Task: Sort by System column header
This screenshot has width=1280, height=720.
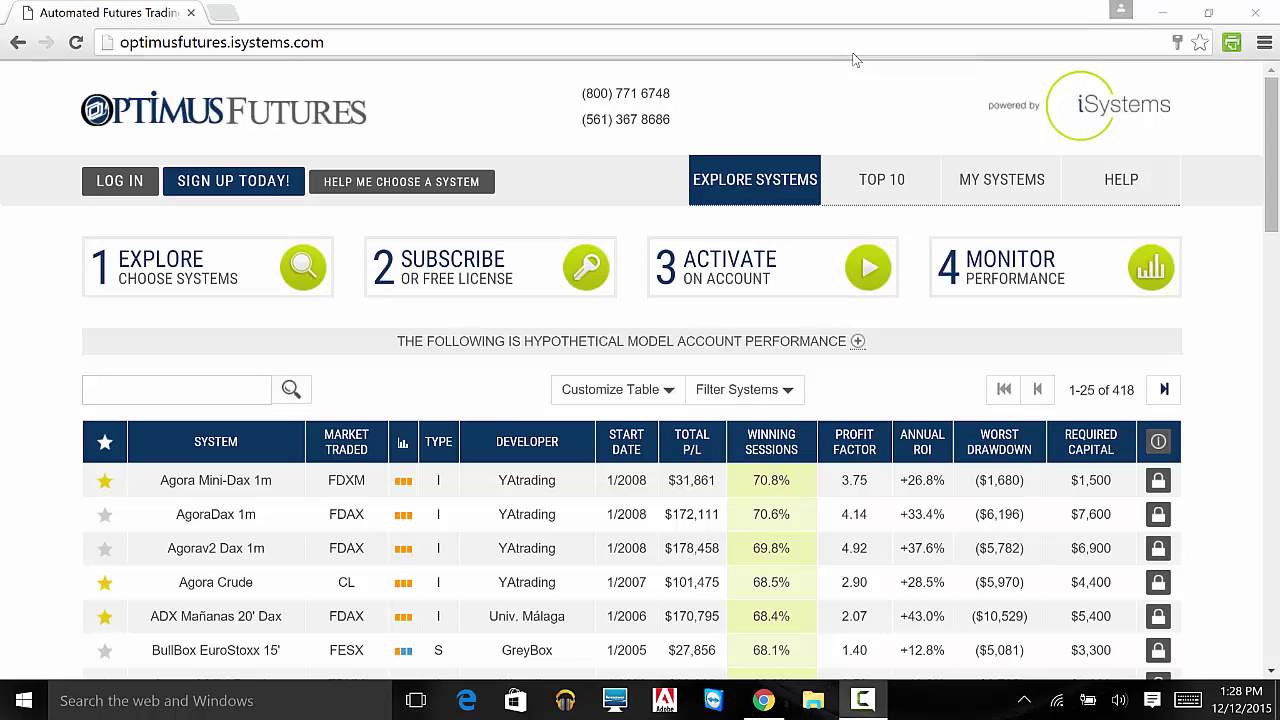Action: pyautogui.click(x=216, y=442)
